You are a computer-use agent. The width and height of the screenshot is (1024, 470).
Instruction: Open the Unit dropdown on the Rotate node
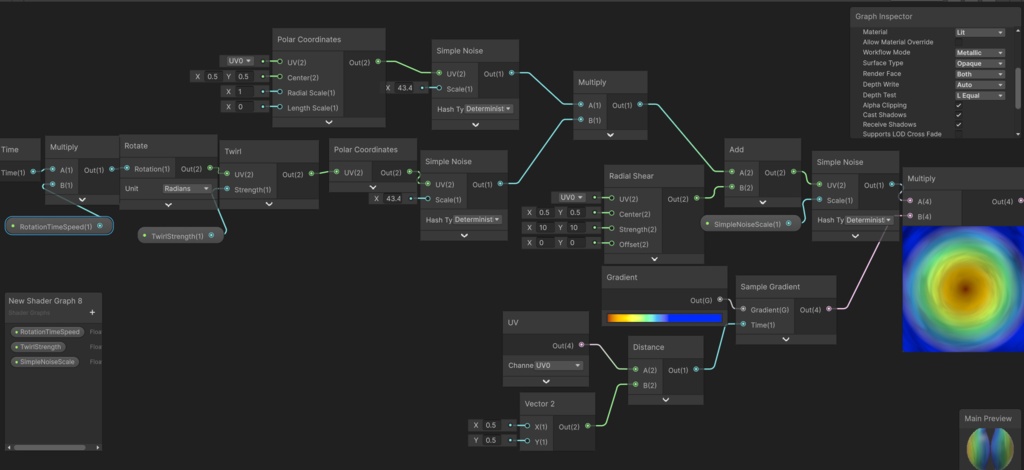pyautogui.click(x=187, y=189)
